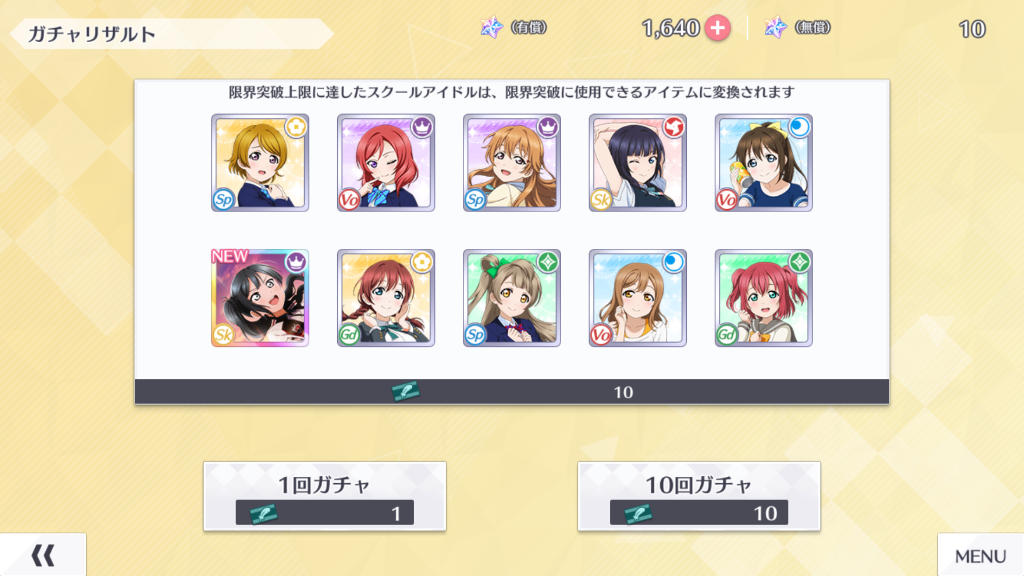1024x576 pixels.
Task: Choose the stretching dark-haired girl card
Action: tap(637, 163)
